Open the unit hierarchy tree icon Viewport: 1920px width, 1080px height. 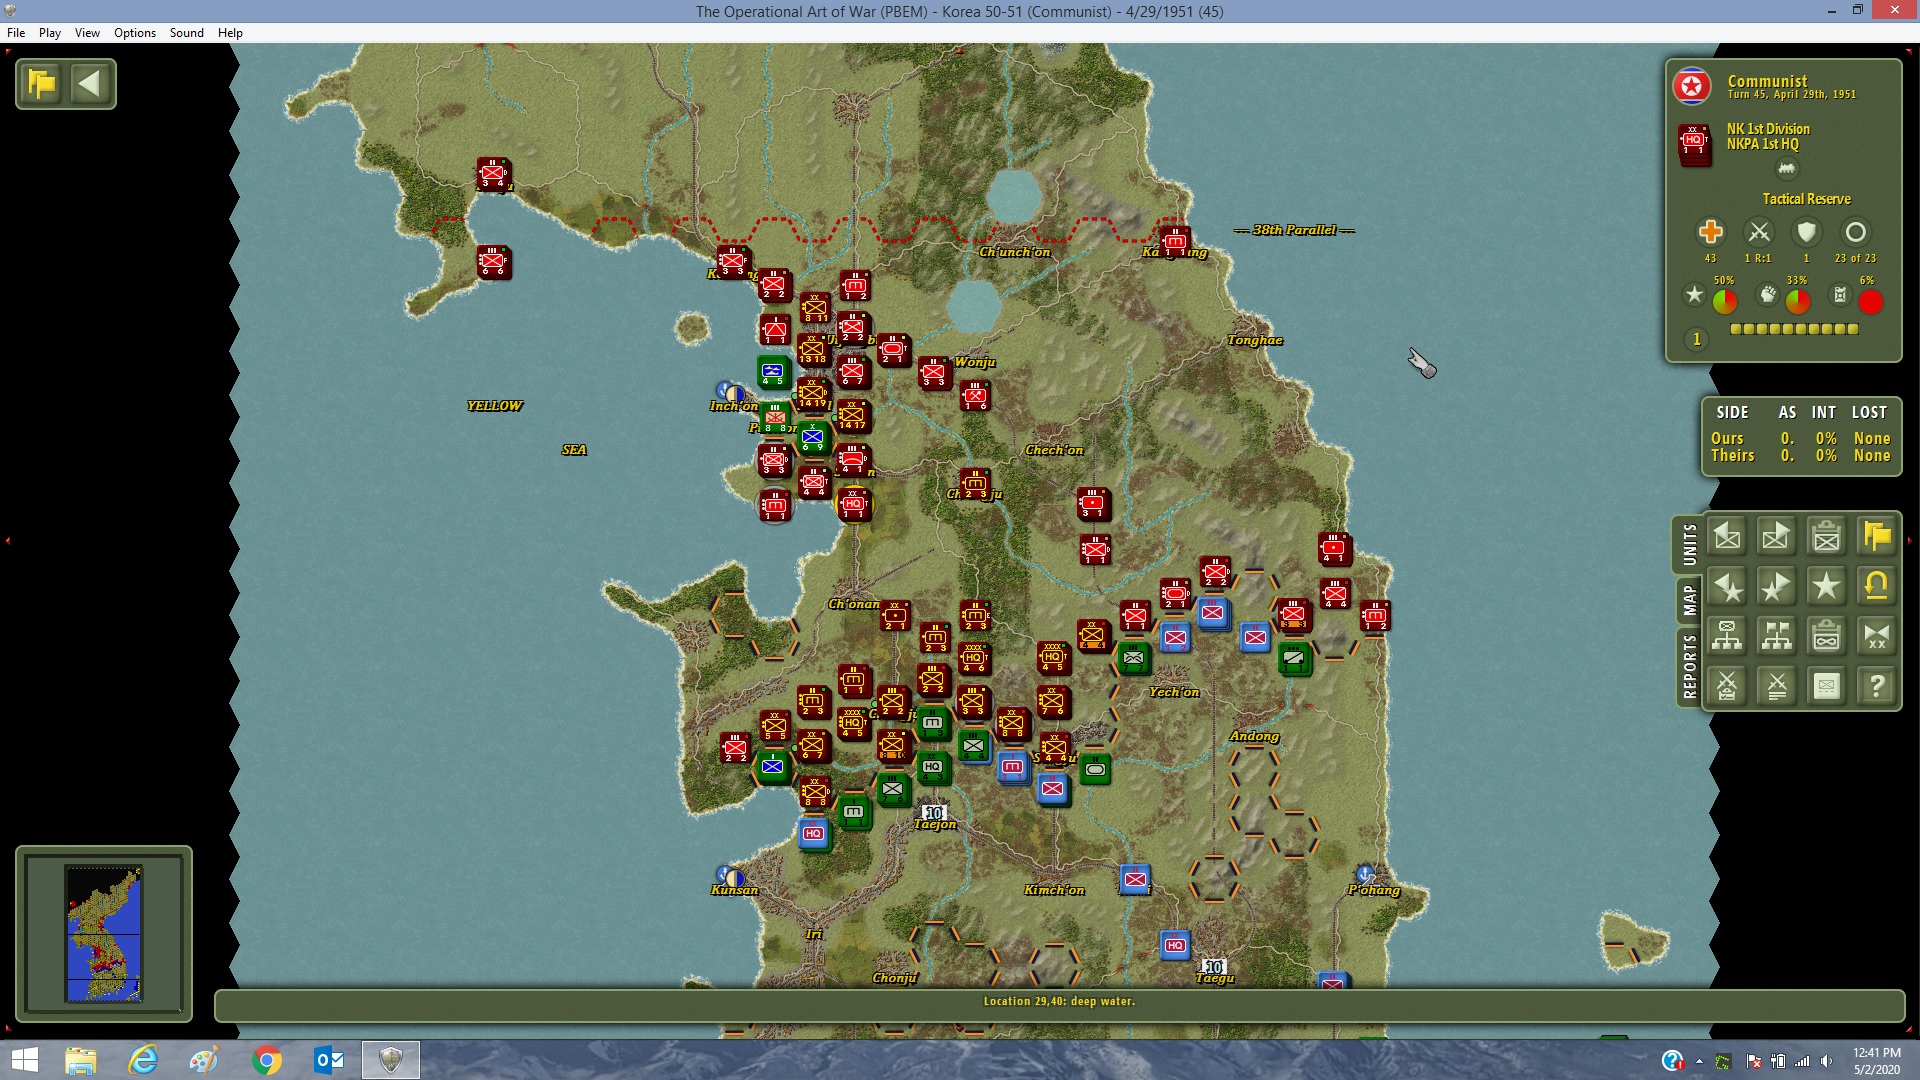pos(1727,636)
